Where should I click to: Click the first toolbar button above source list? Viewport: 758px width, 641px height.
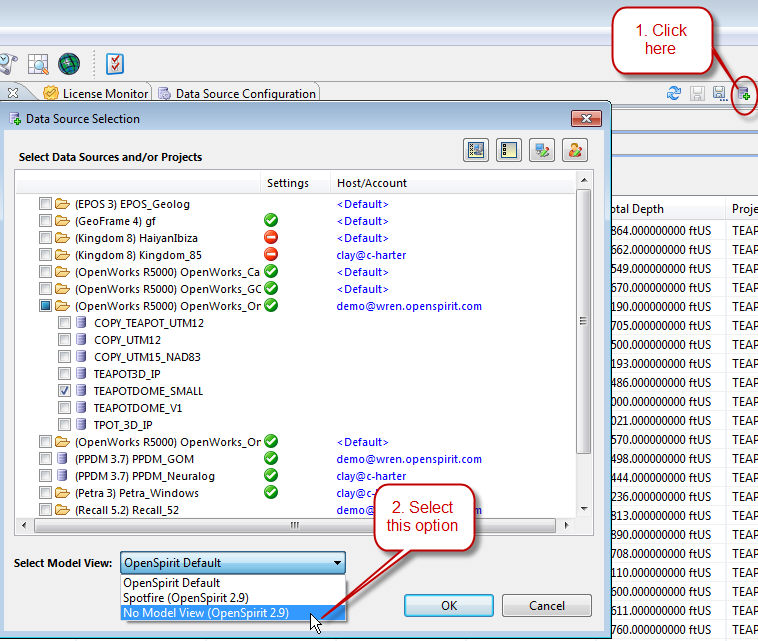[x=476, y=150]
